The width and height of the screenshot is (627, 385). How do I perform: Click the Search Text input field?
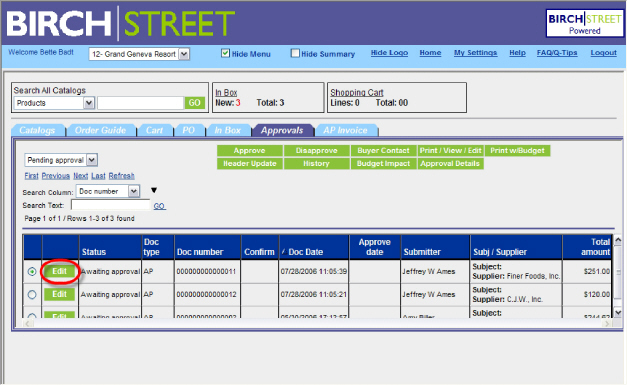pyautogui.click(x=111, y=205)
